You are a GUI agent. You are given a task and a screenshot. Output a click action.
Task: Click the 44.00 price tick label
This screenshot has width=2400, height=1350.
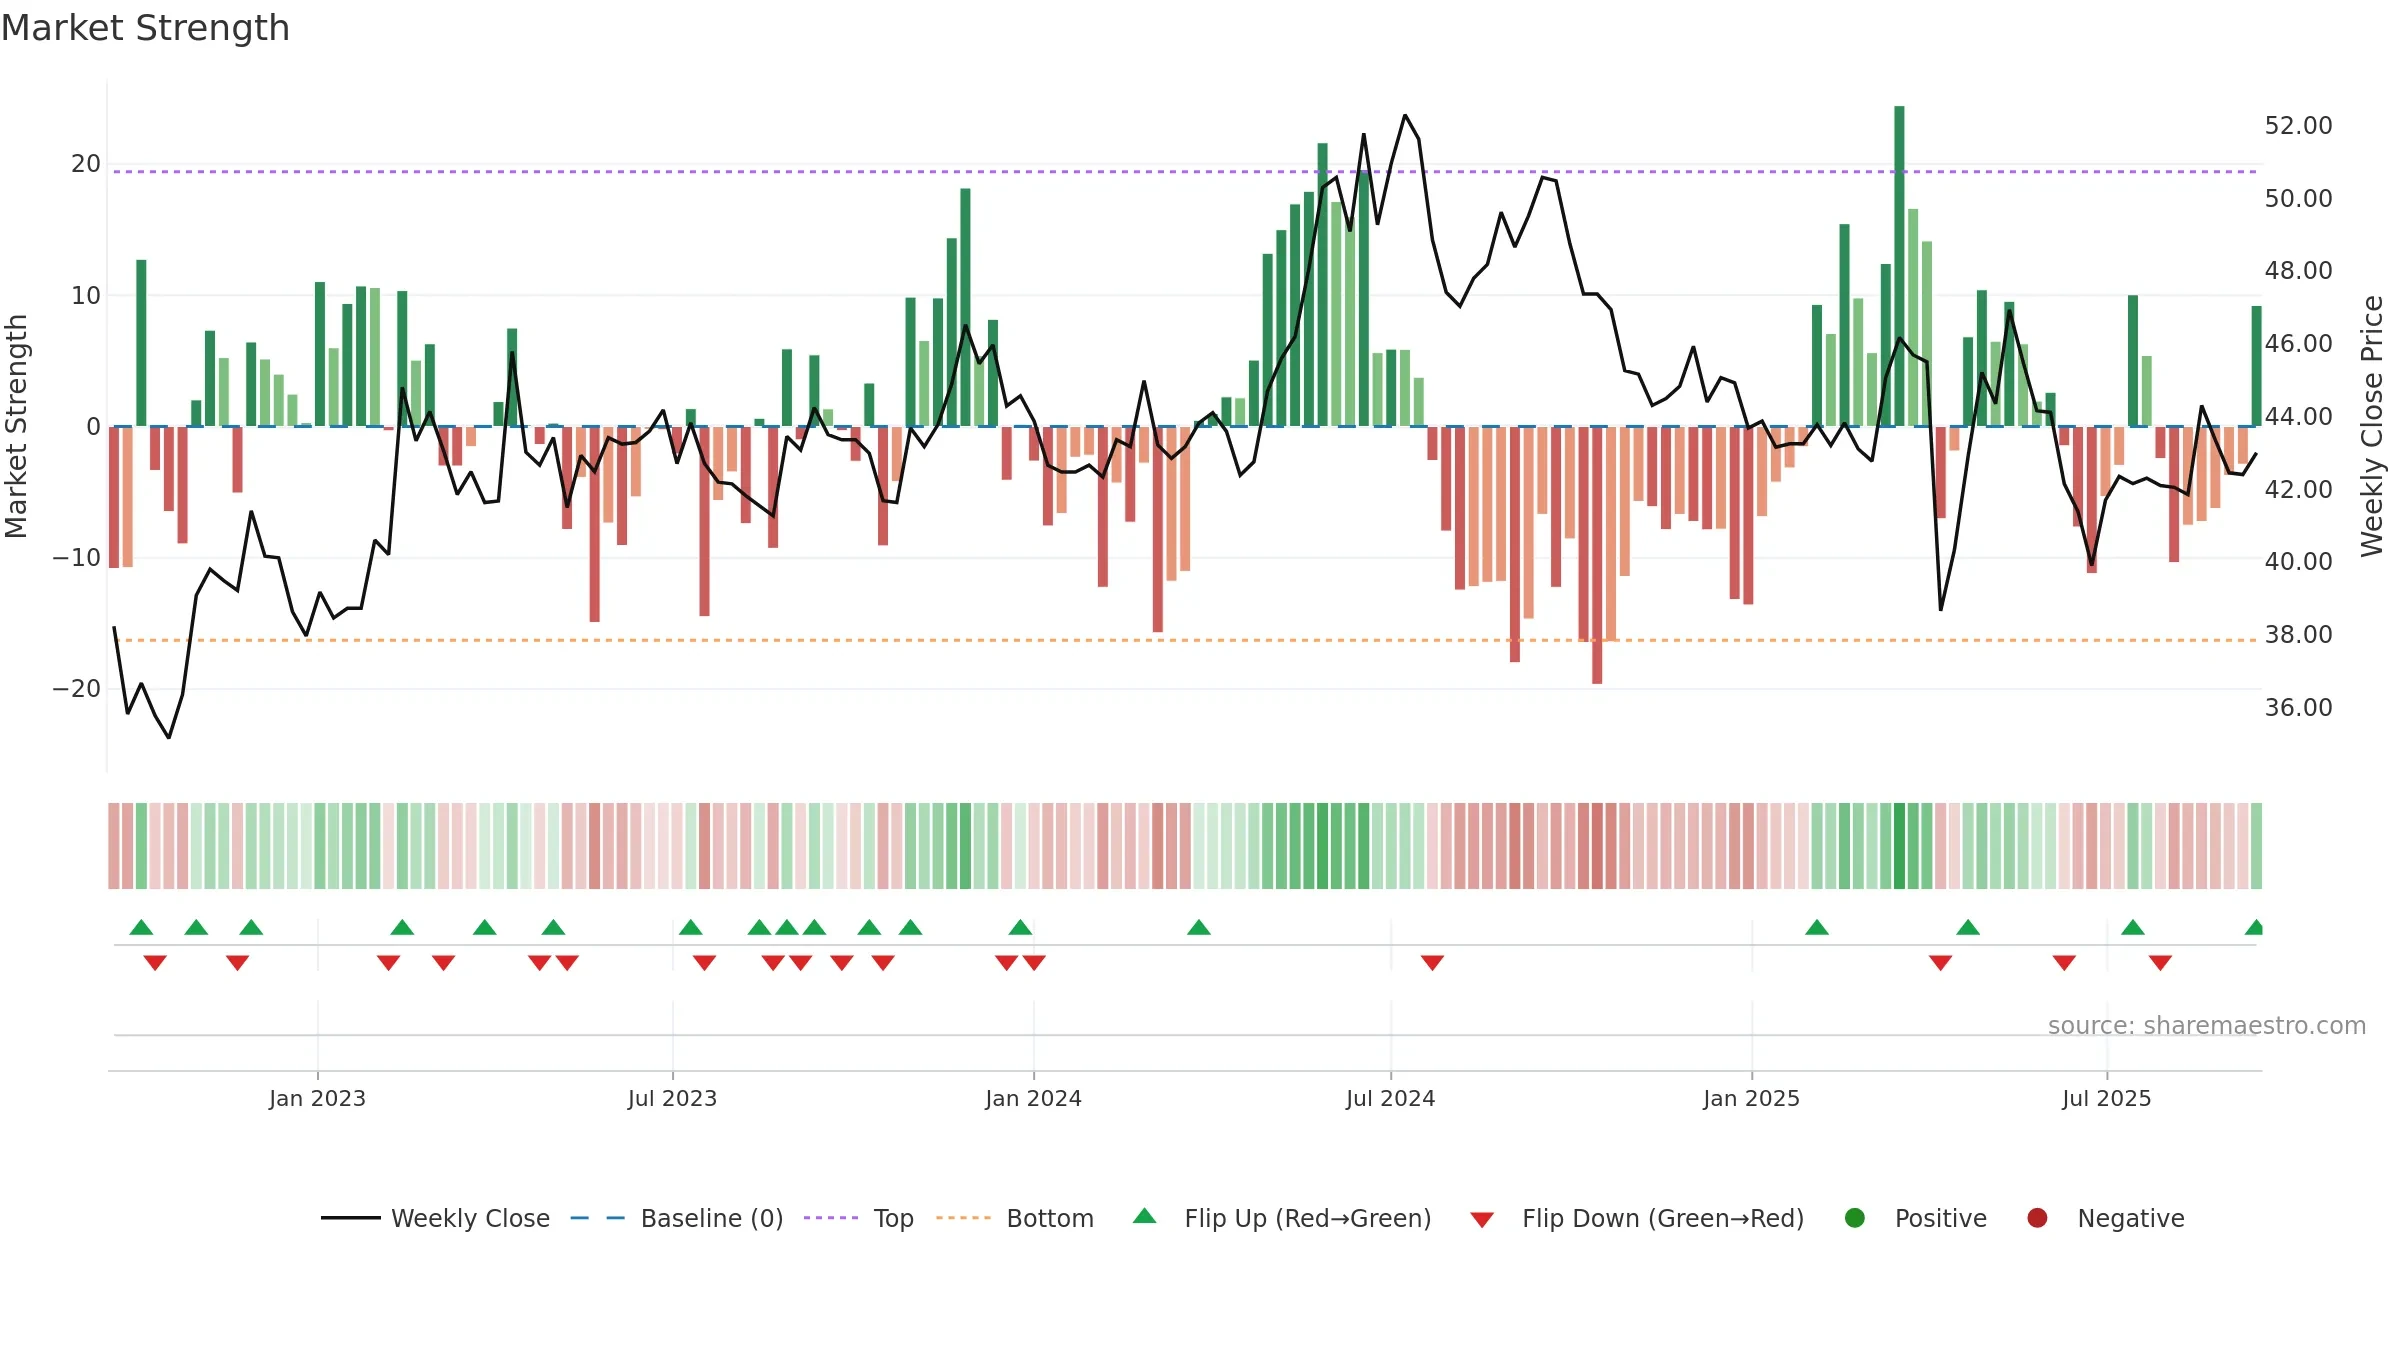[x=2298, y=417]
